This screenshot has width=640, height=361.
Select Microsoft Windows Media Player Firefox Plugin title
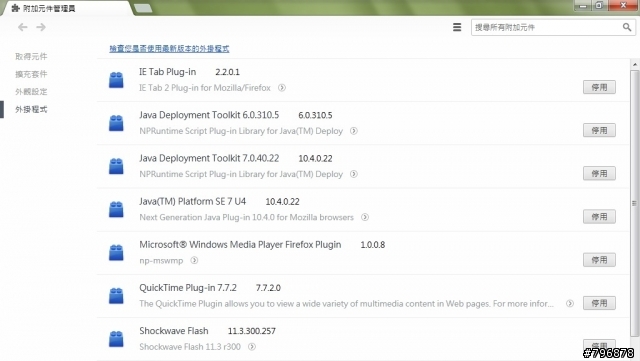[x=240, y=245]
